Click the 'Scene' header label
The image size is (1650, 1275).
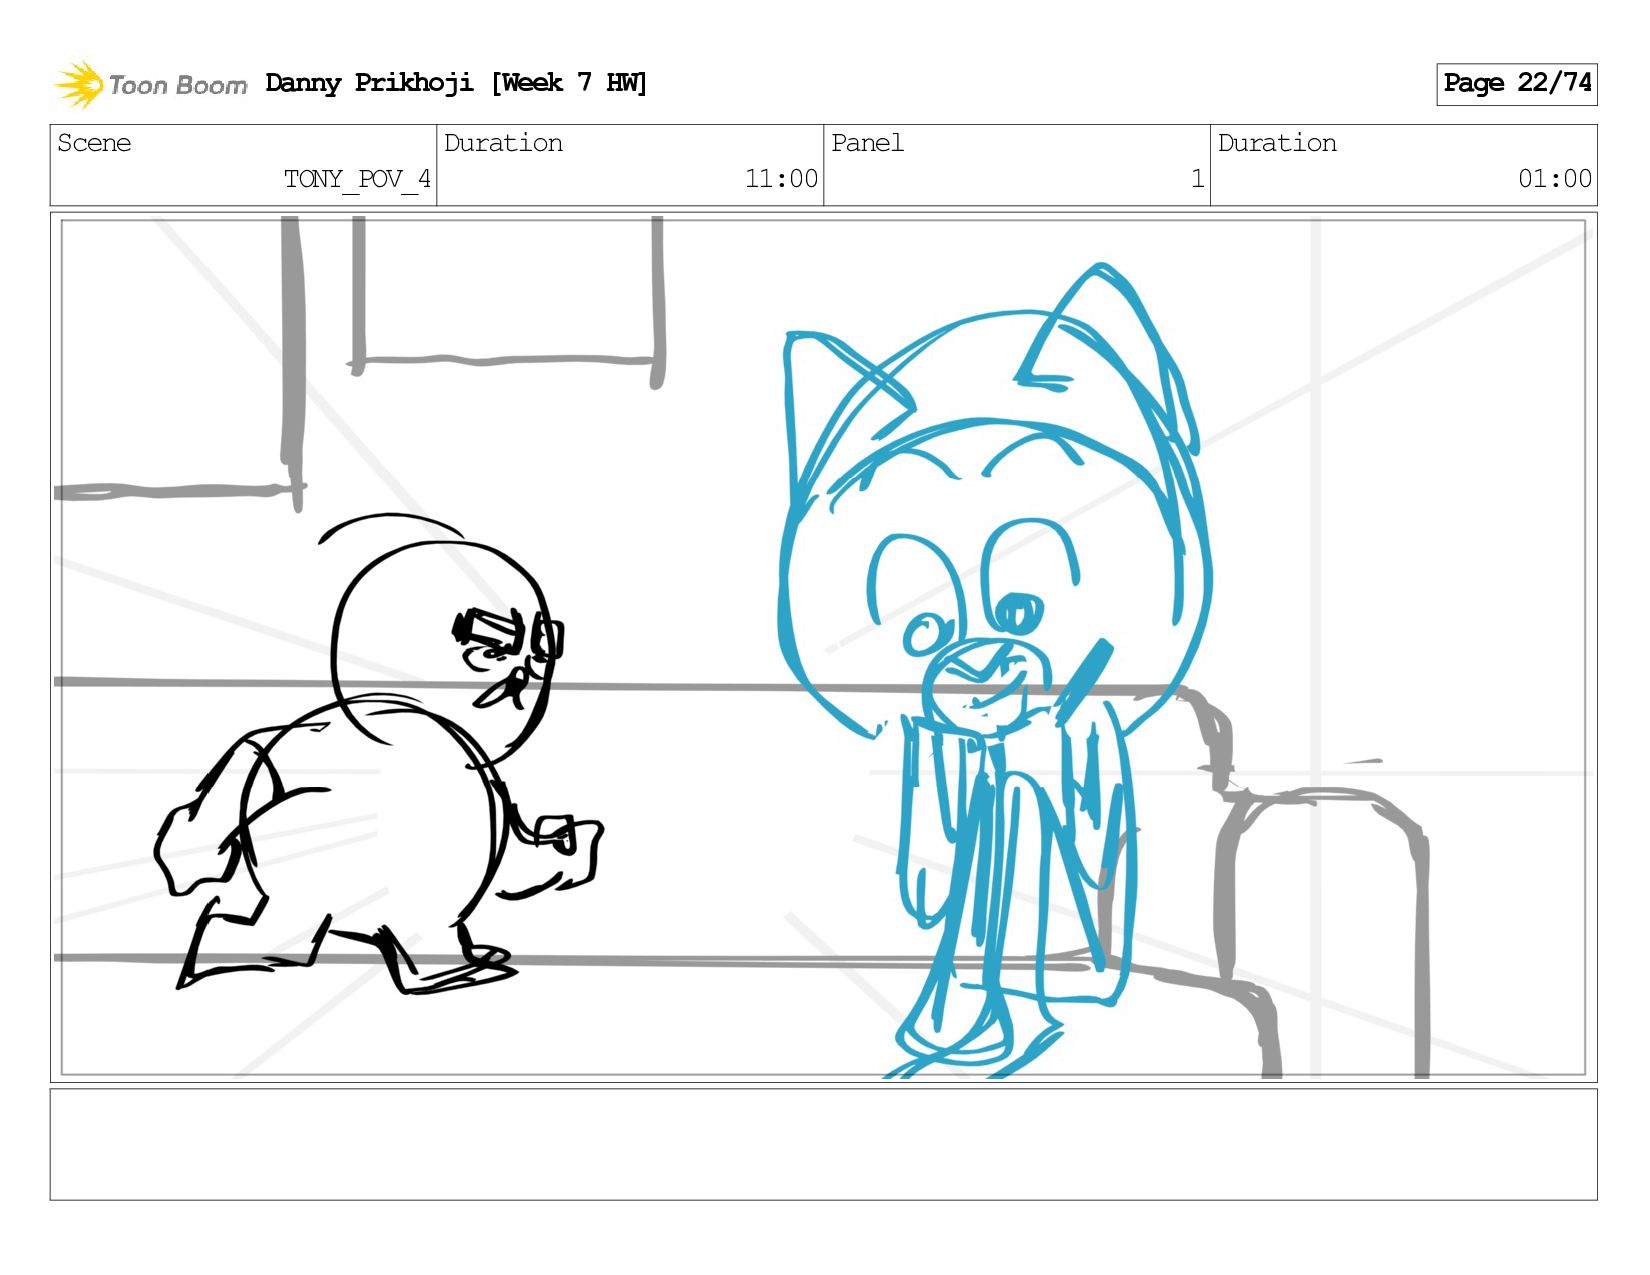94,143
